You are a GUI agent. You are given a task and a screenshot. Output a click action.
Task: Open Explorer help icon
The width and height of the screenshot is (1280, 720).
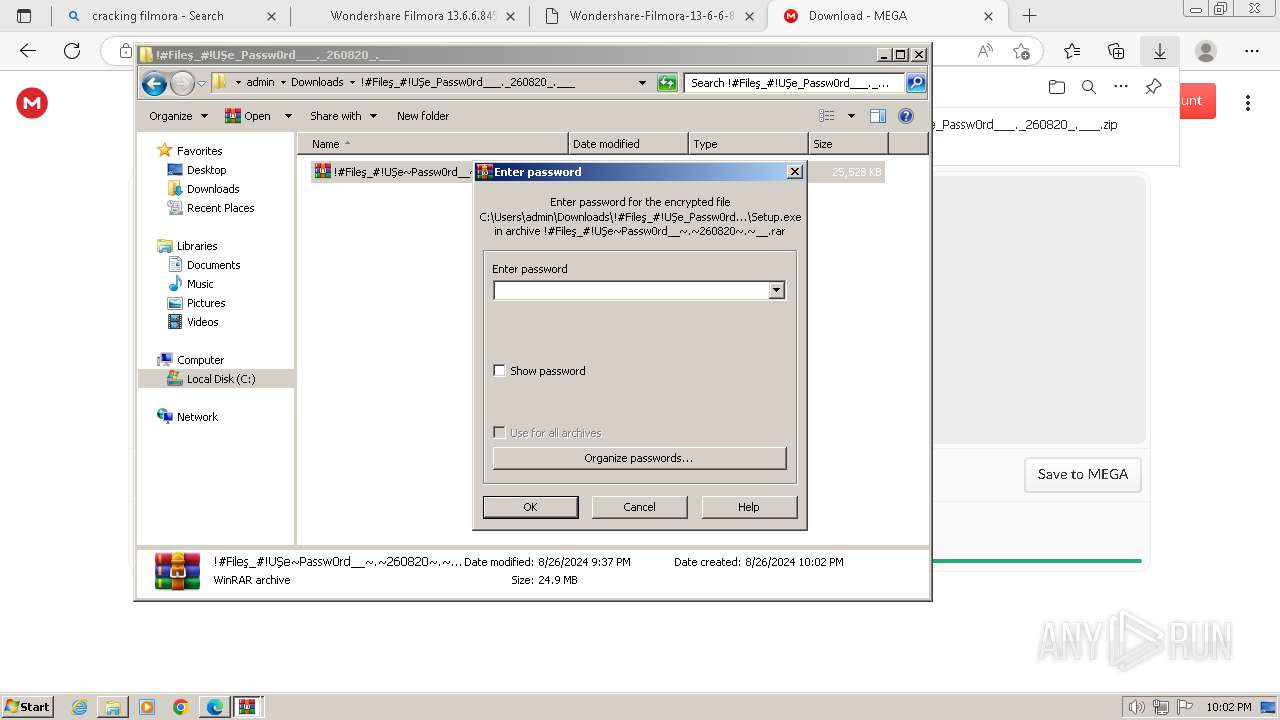coord(906,116)
